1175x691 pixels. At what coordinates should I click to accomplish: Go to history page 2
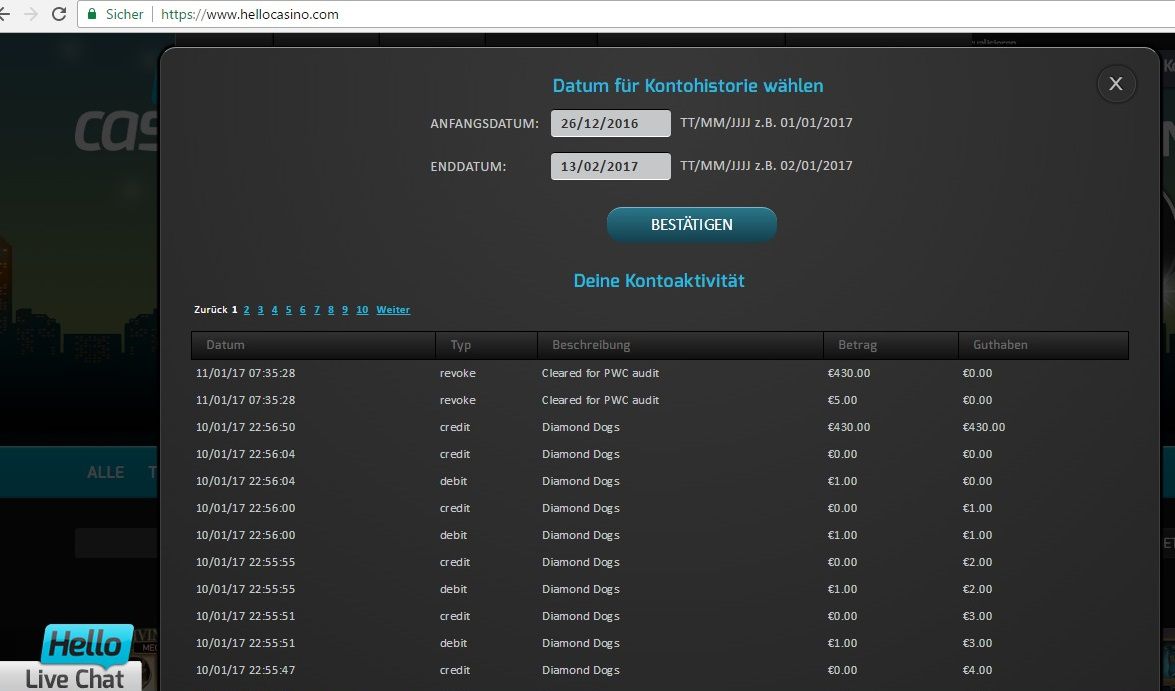pyautogui.click(x=247, y=310)
